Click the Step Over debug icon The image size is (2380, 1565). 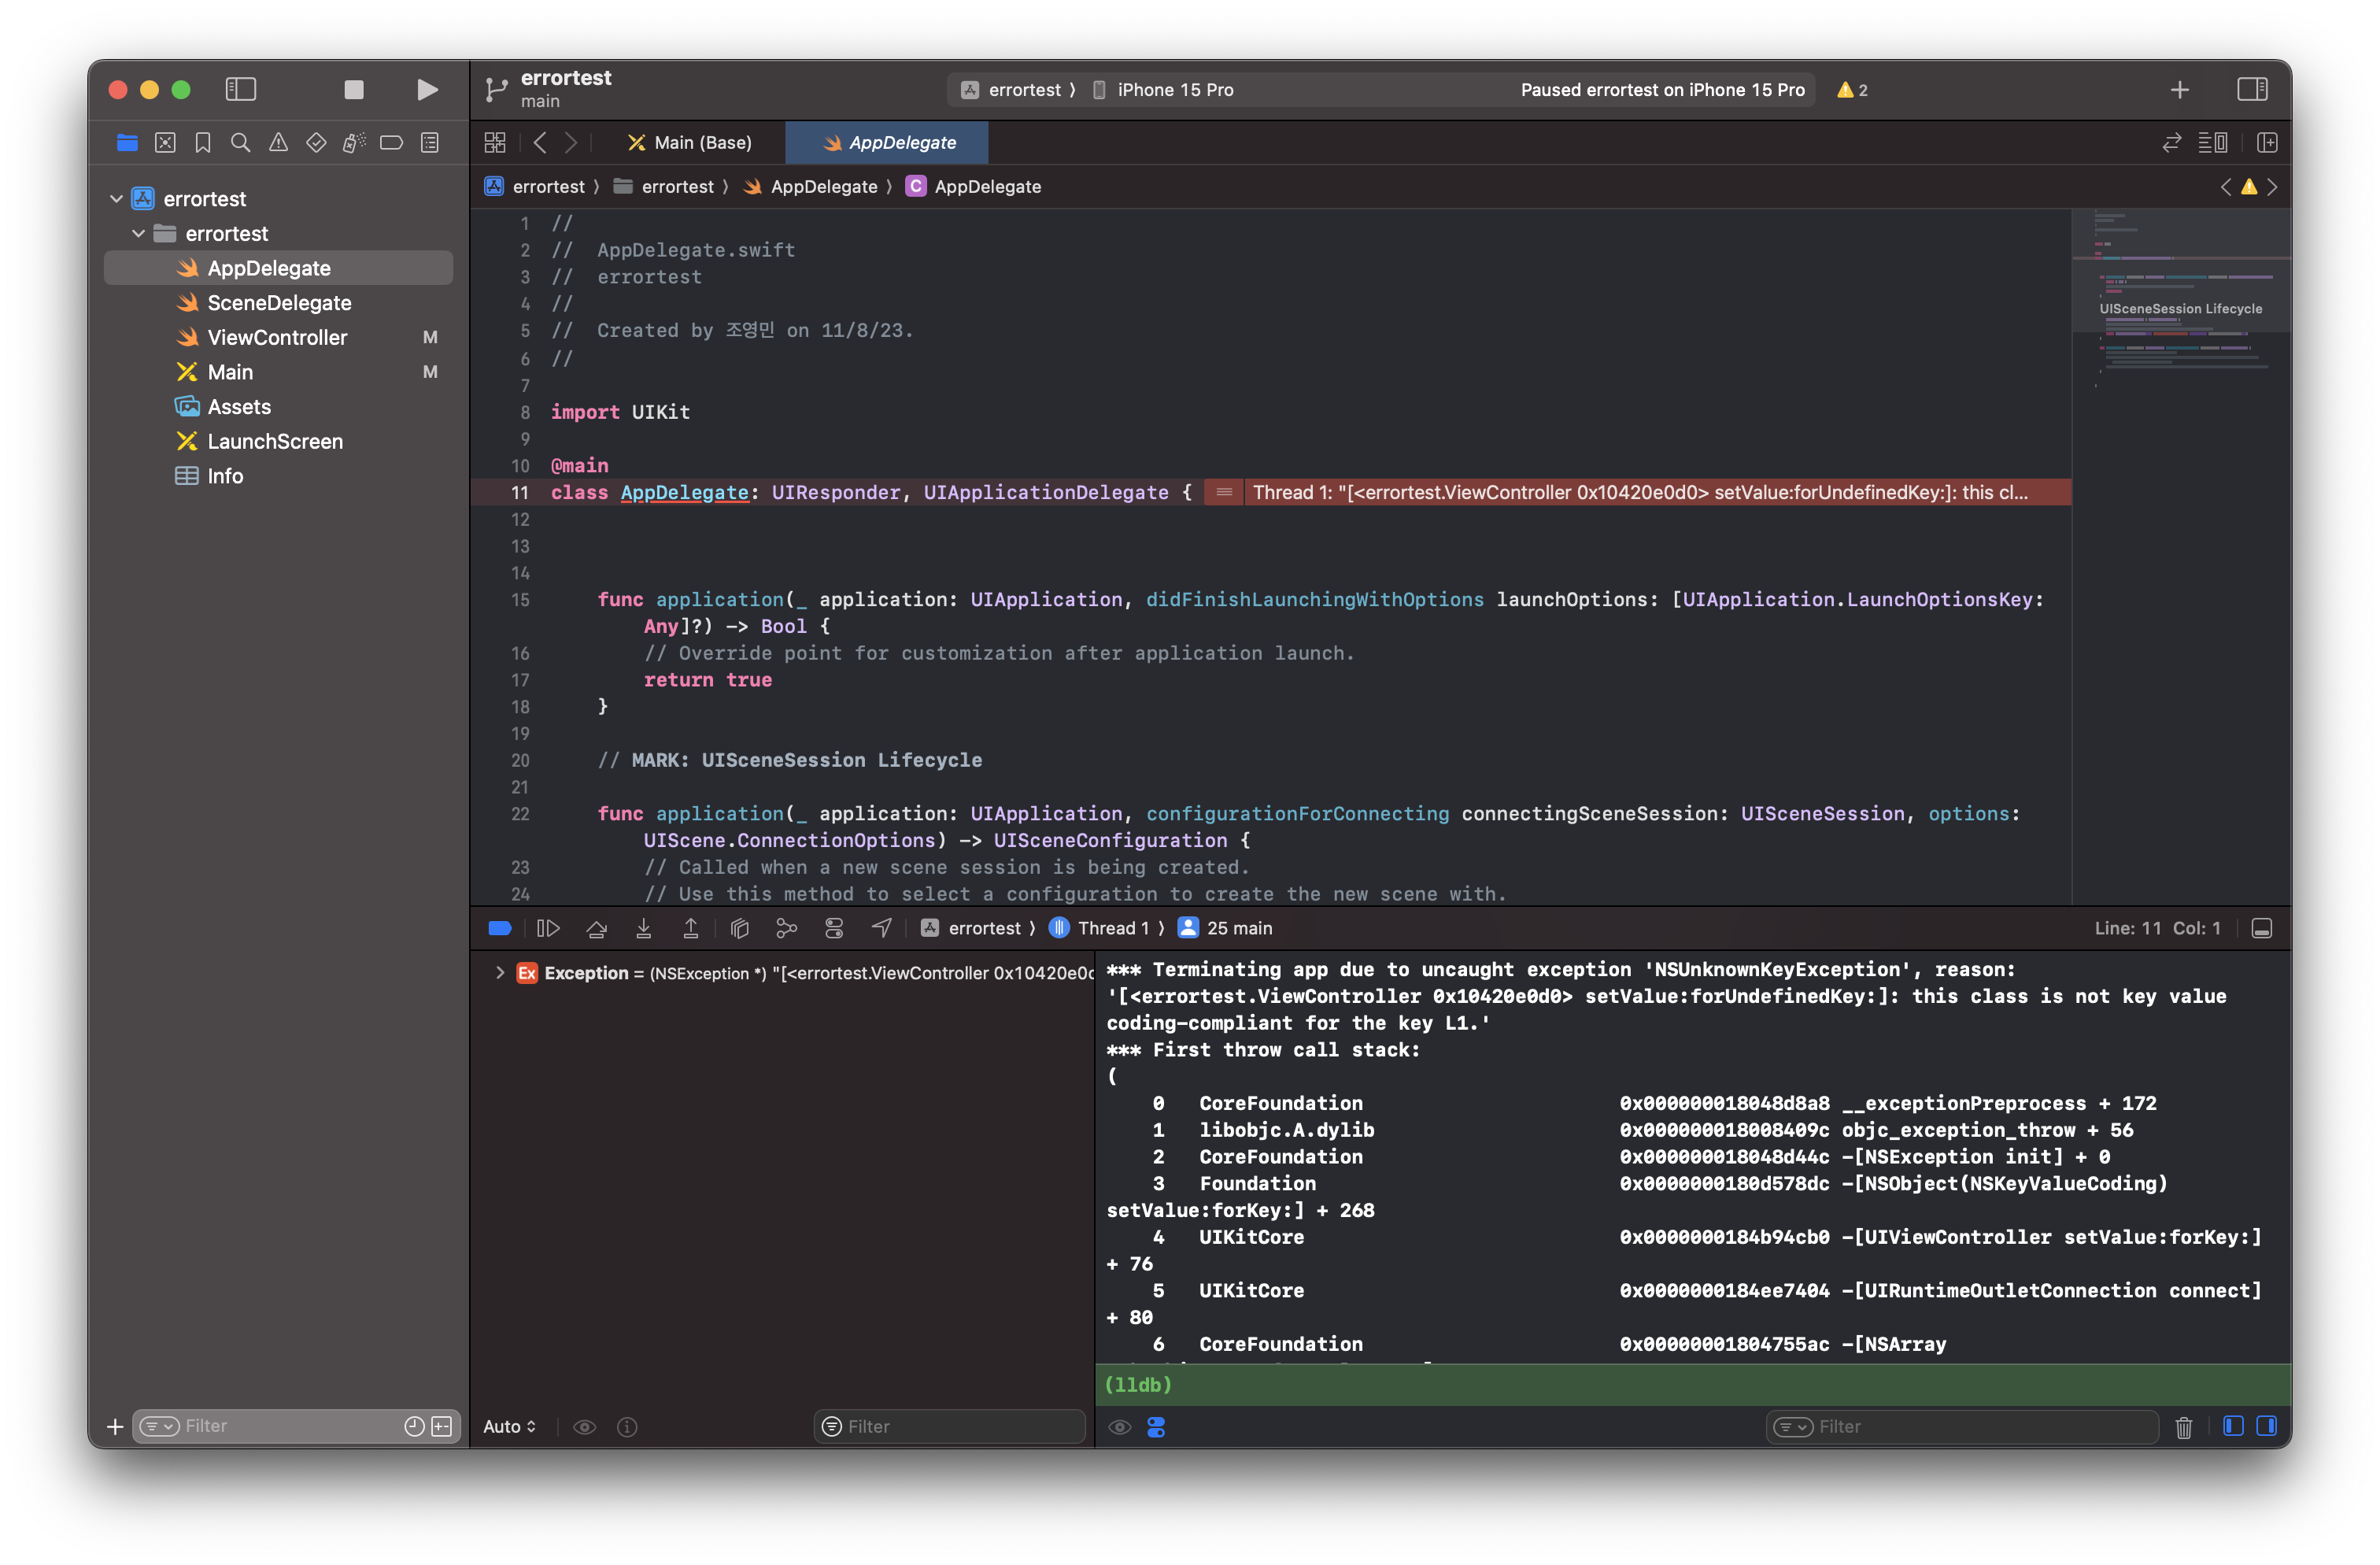coord(596,928)
